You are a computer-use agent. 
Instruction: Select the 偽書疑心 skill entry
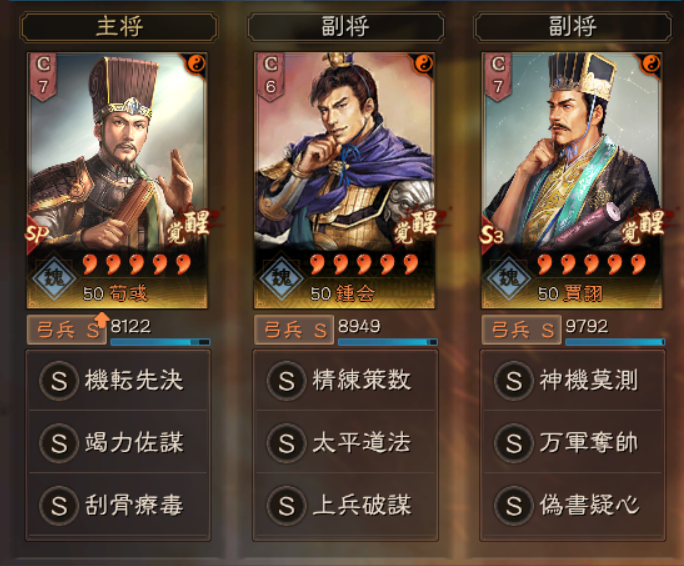point(573,505)
